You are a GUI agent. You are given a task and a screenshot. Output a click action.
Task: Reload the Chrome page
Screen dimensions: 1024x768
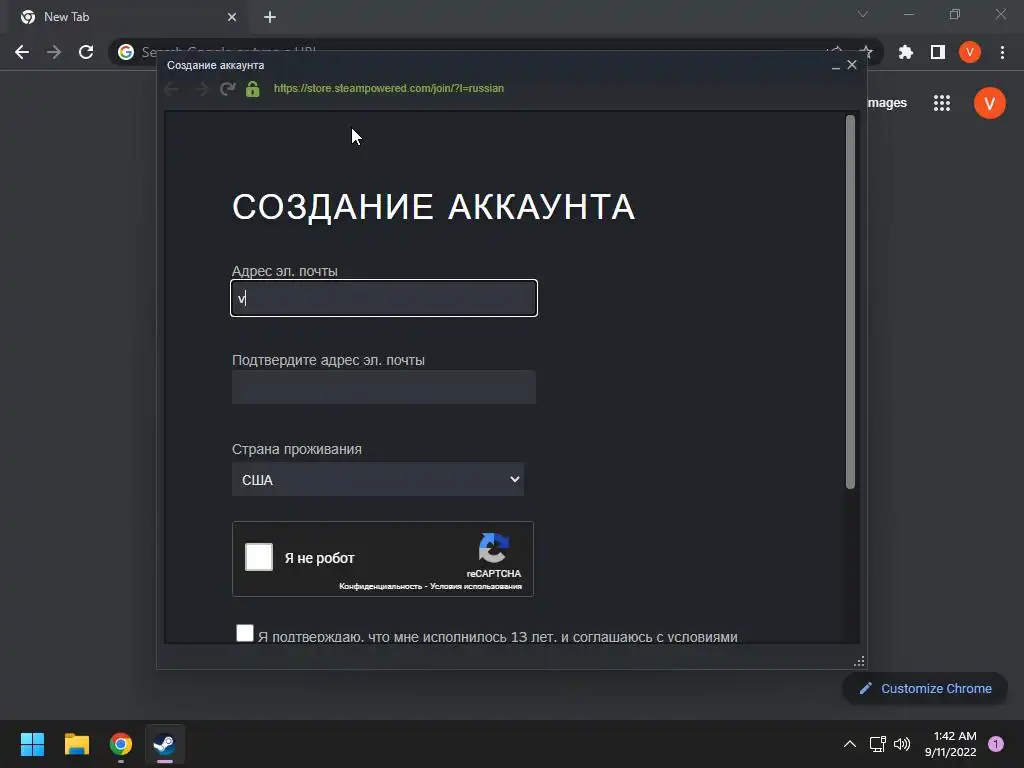(86, 52)
